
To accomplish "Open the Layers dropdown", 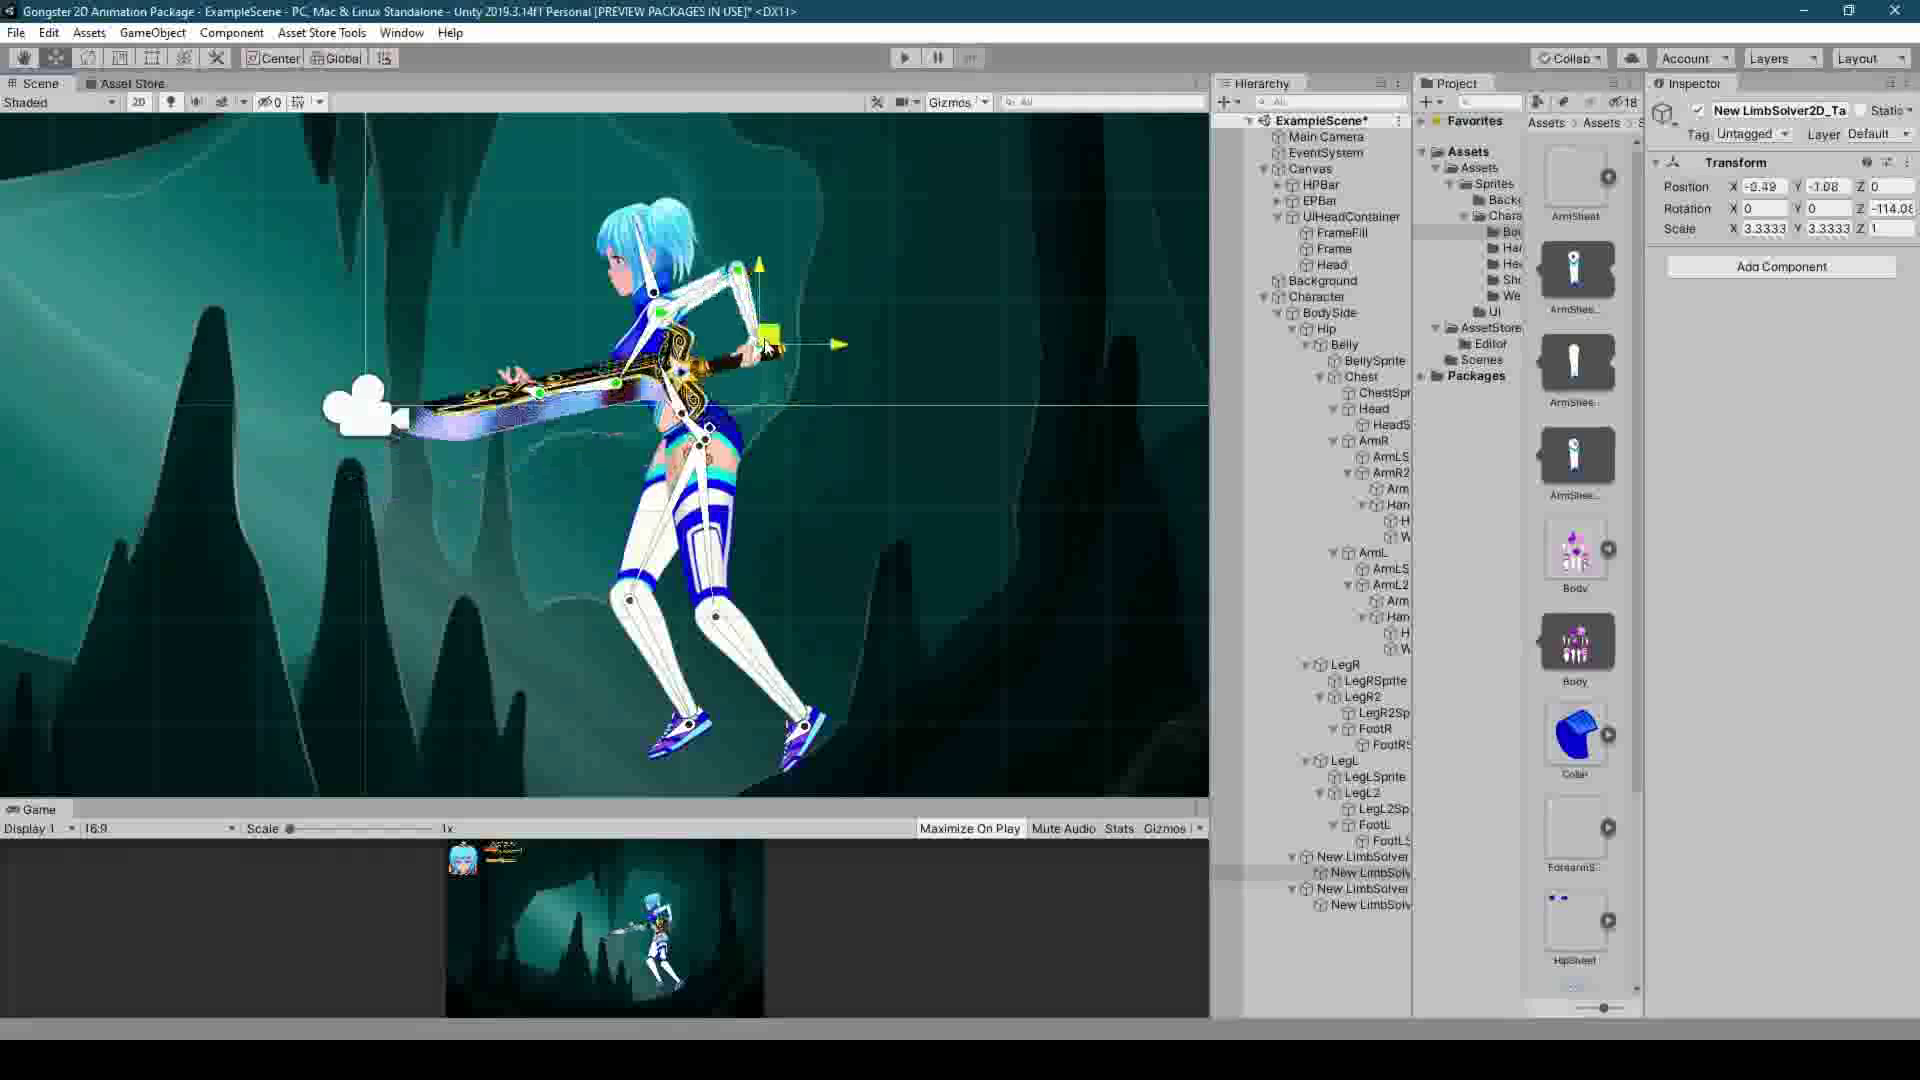I will (1783, 58).
